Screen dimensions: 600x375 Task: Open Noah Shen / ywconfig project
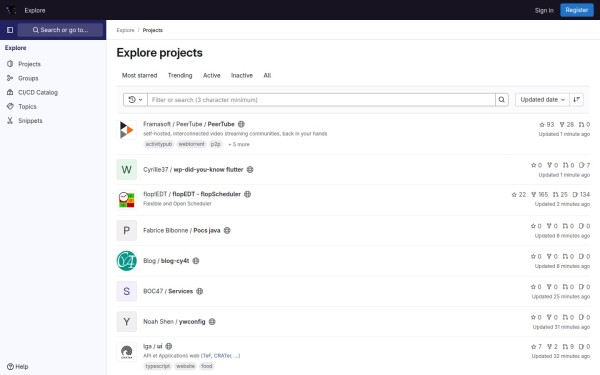click(174, 321)
